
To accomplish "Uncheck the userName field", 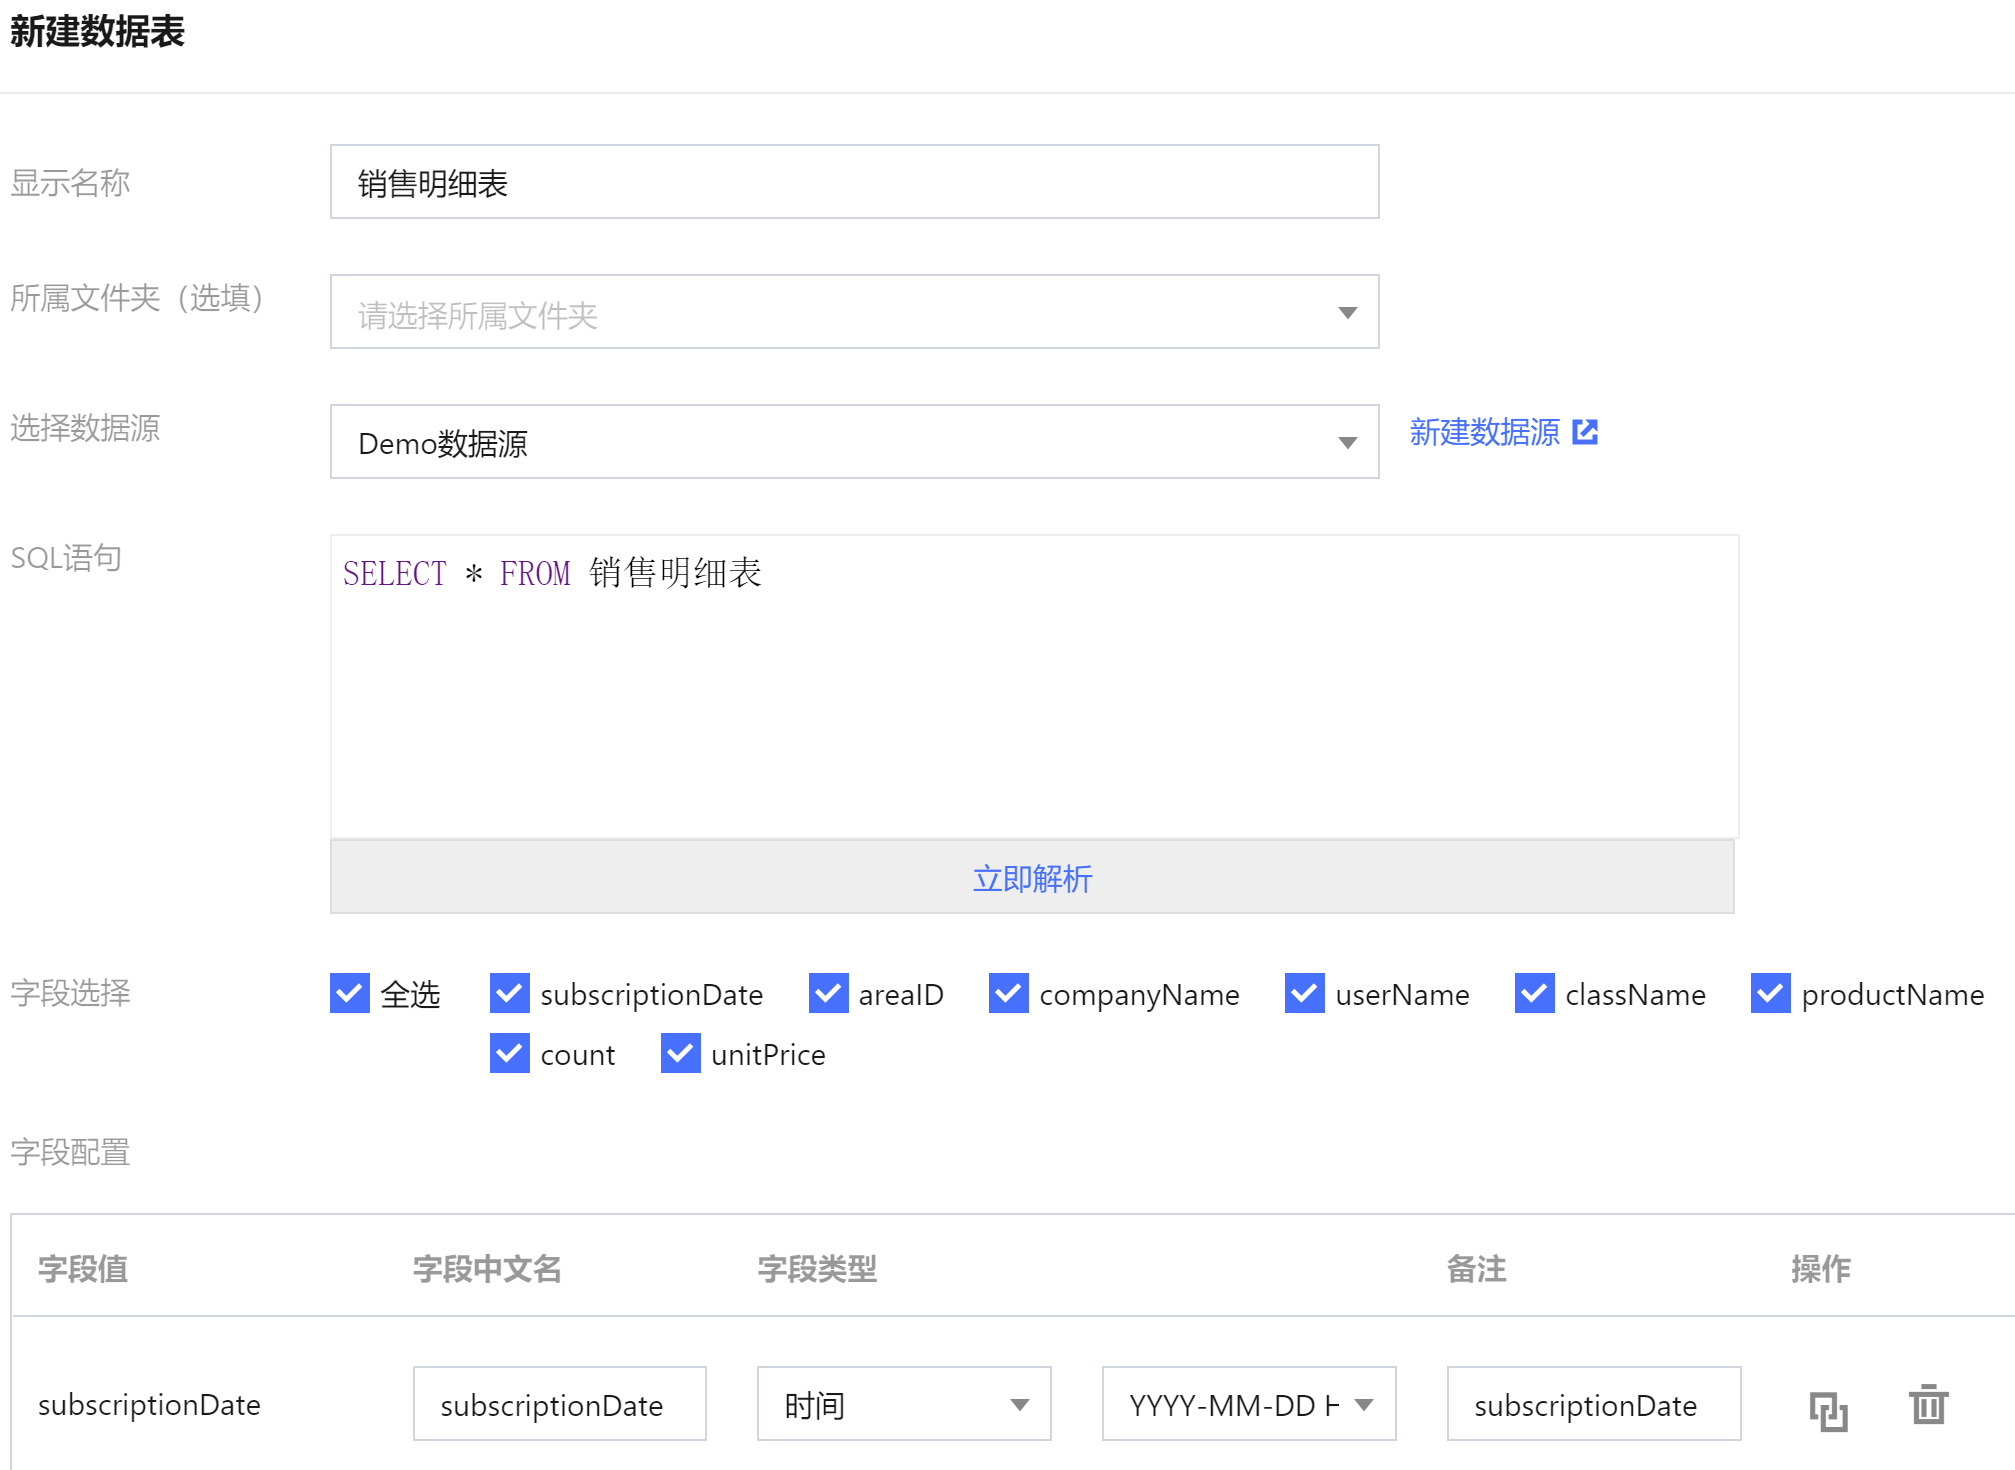I will point(1305,994).
